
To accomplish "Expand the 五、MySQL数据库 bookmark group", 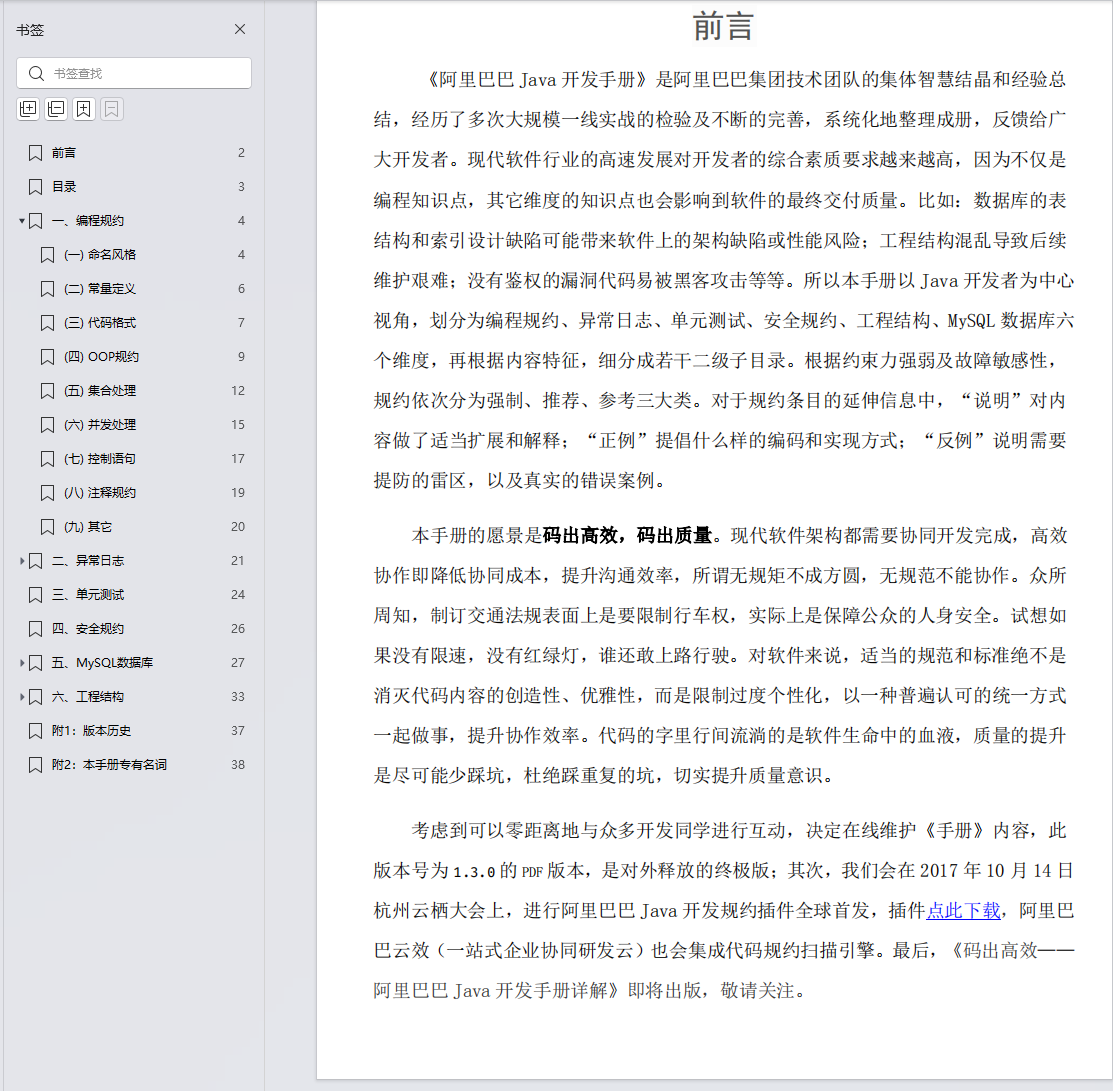I will click(22, 662).
